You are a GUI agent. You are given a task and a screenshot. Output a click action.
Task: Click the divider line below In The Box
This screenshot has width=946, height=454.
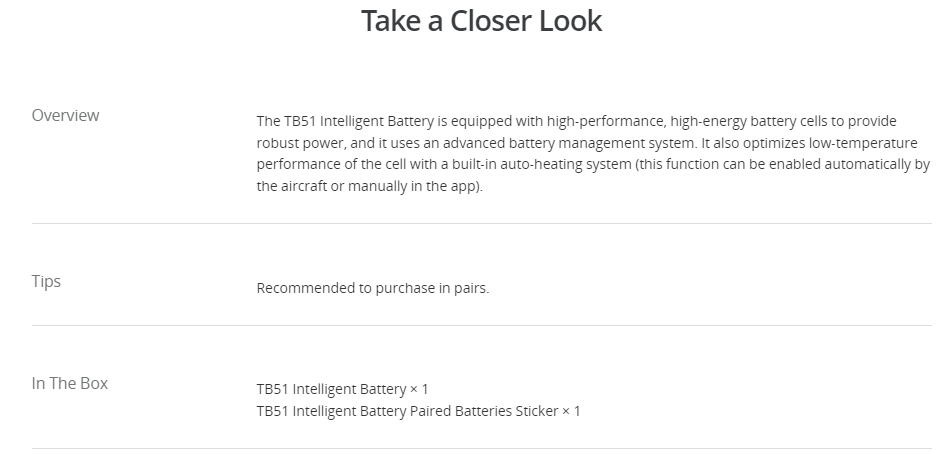tap(481, 449)
